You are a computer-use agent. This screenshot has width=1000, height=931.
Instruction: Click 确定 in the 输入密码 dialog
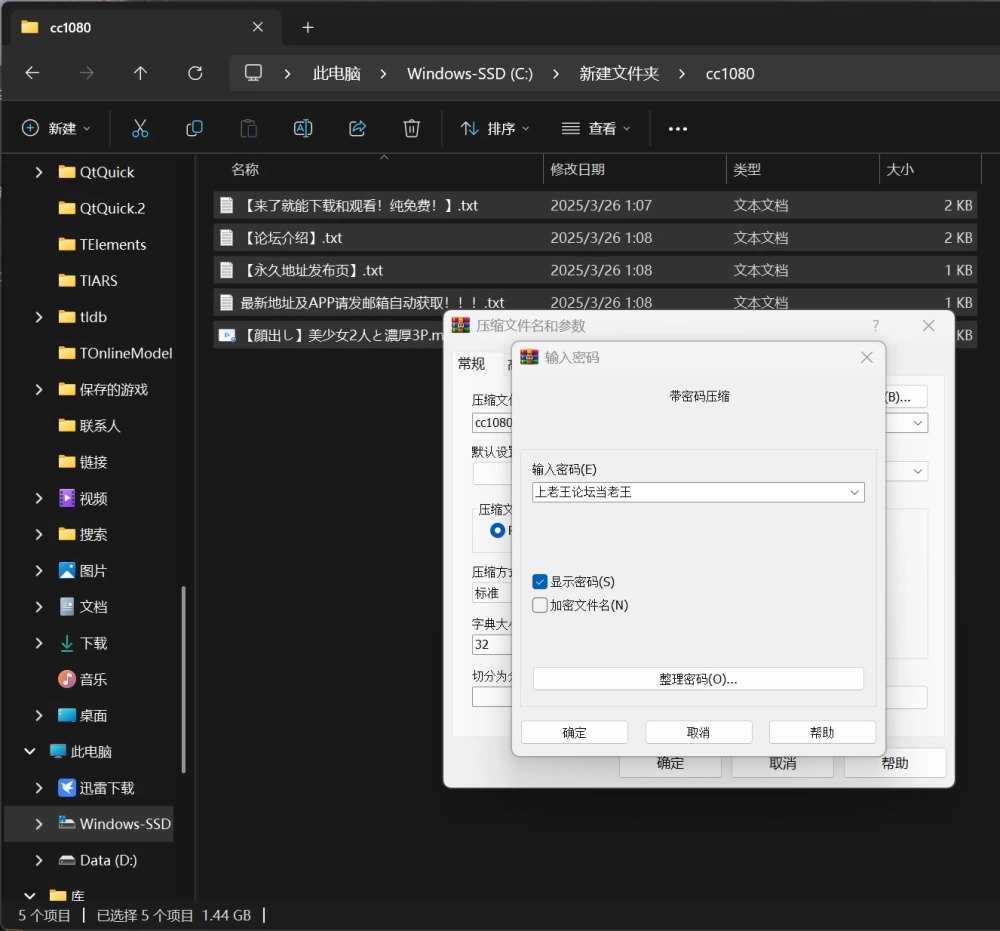tap(574, 733)
